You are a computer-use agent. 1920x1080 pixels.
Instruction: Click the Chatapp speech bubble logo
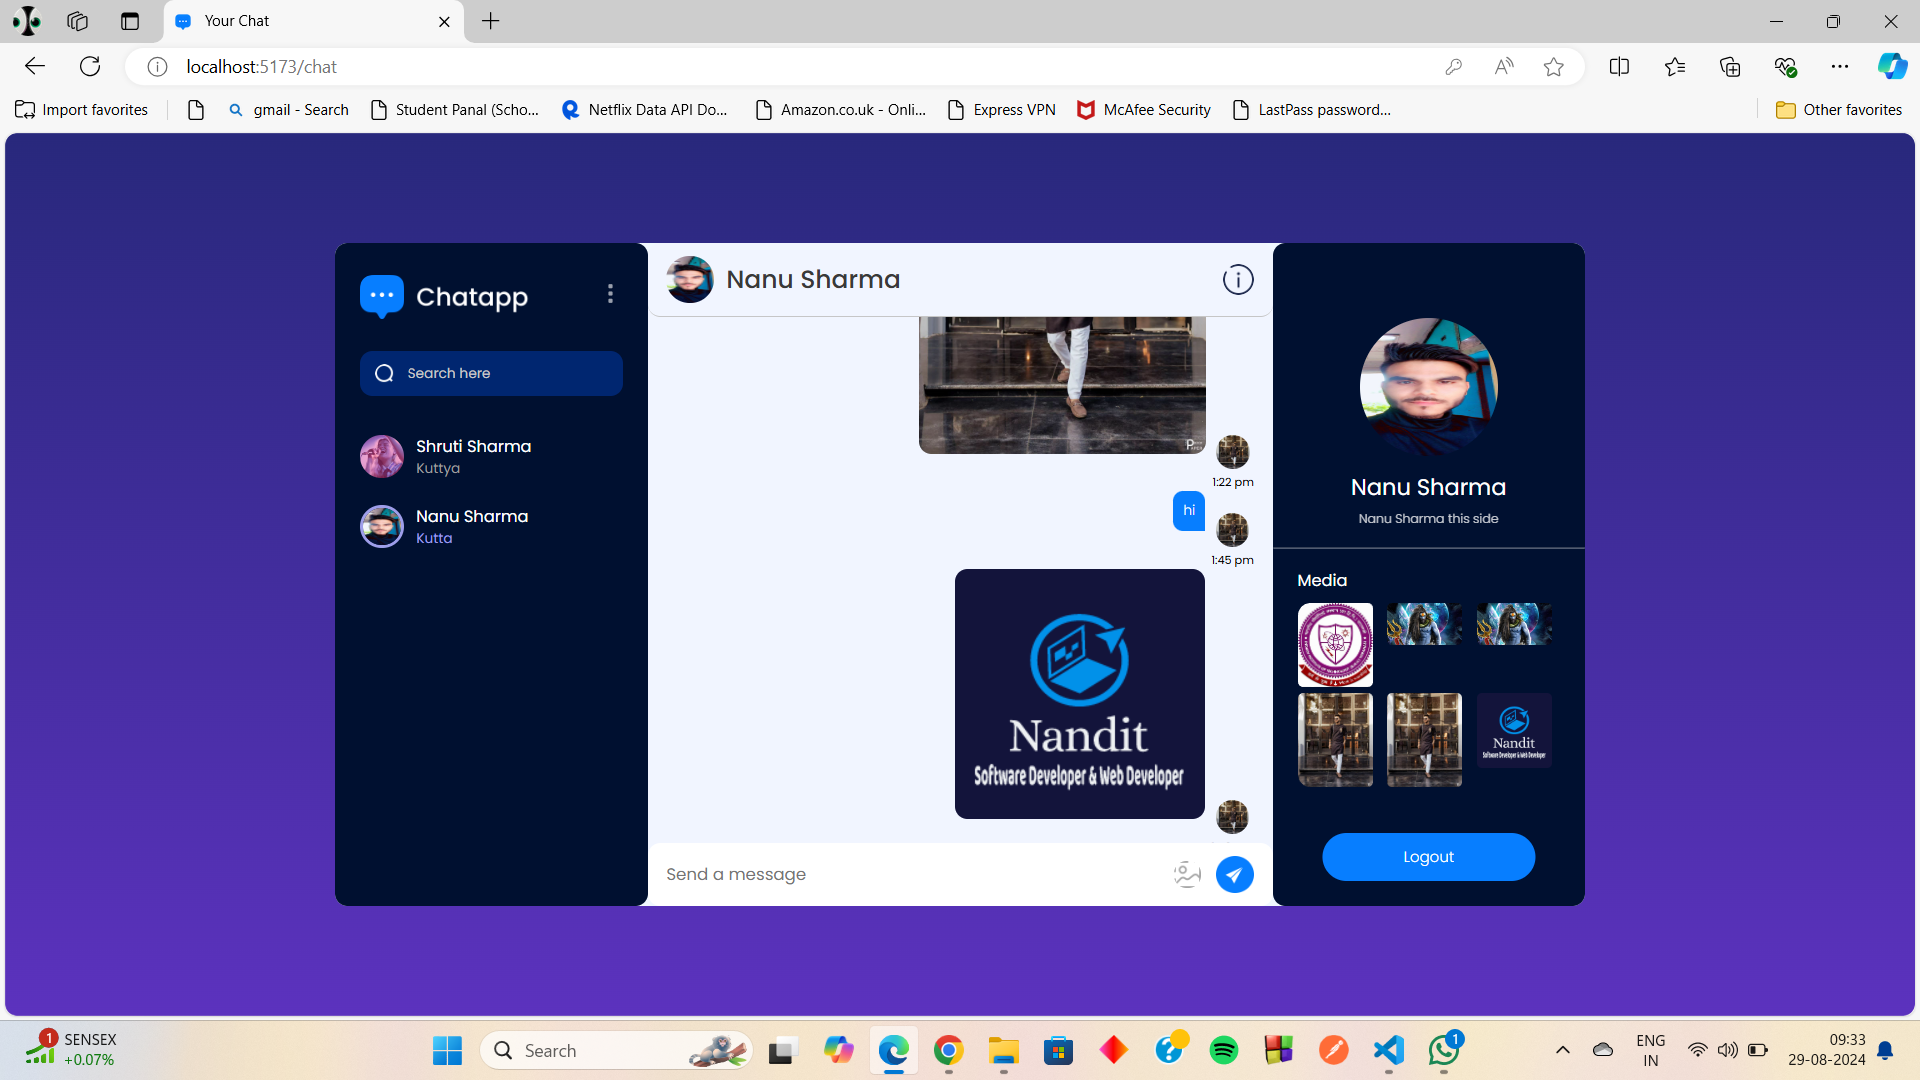coord(381,296)
